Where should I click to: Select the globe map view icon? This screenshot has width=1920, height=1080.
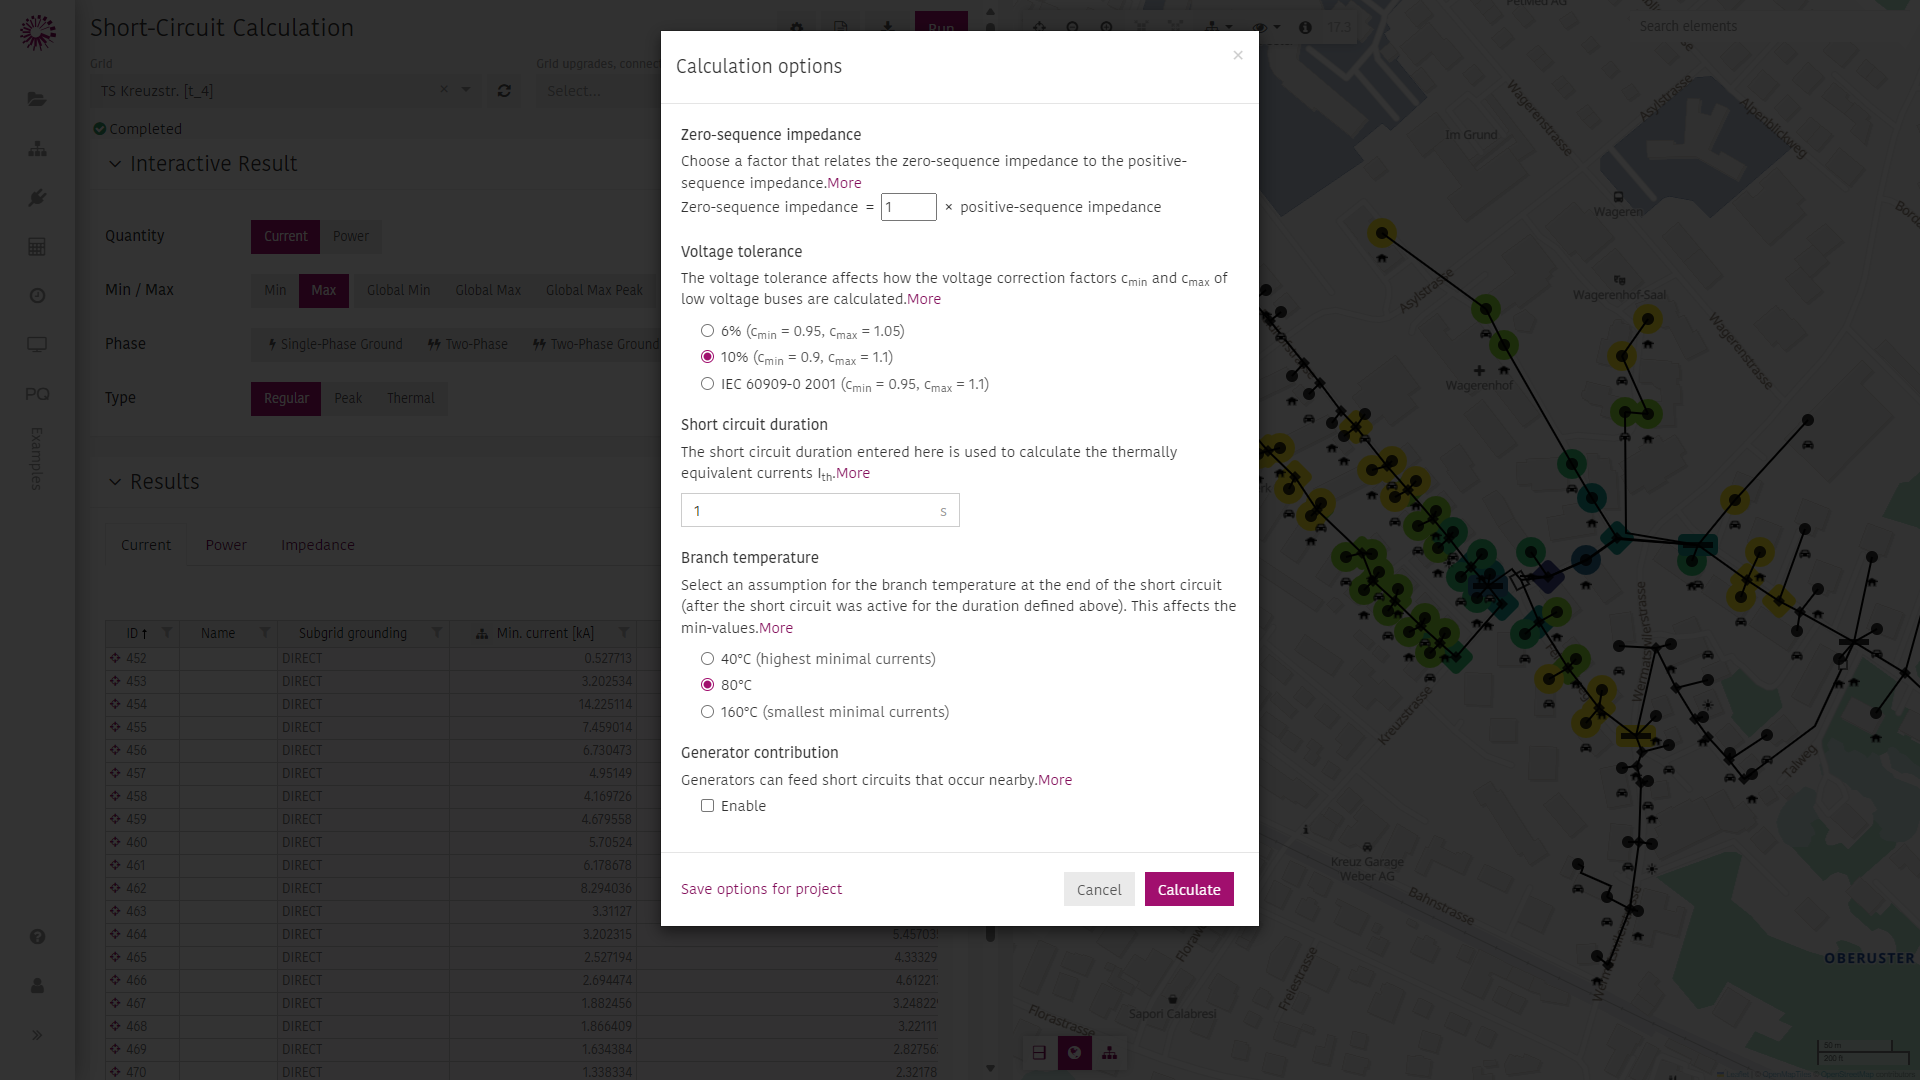1074,1053
